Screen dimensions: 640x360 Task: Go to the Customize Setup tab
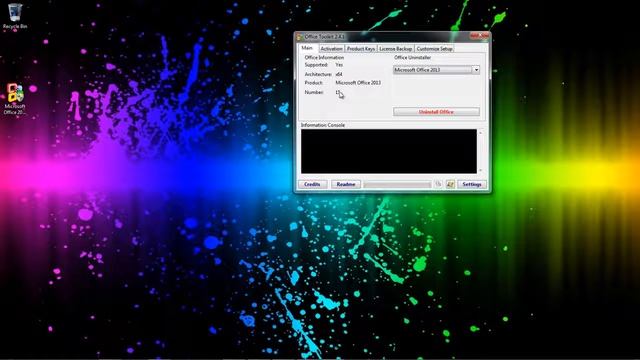(x=434, y=49)
